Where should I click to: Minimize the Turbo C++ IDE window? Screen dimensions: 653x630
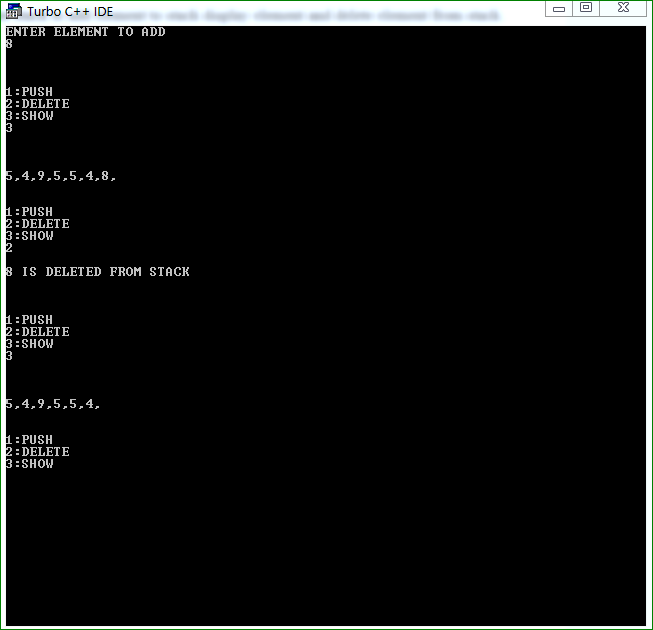click(559, 8)
